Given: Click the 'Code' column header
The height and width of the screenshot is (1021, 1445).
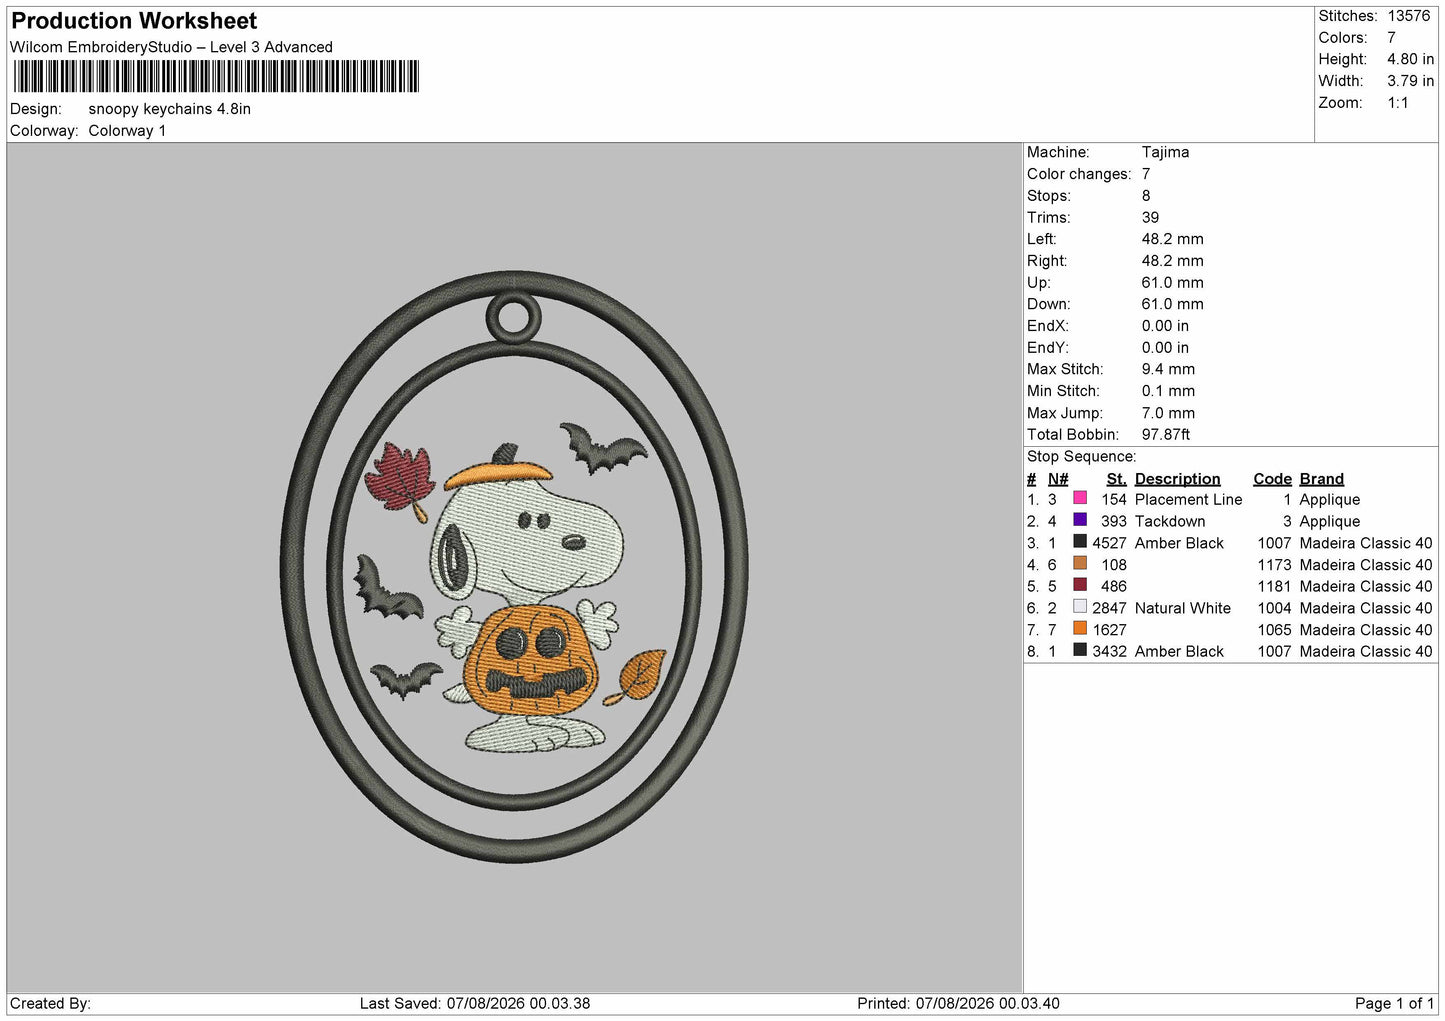Looking at the screenshot, I should tap(1272, 479).
